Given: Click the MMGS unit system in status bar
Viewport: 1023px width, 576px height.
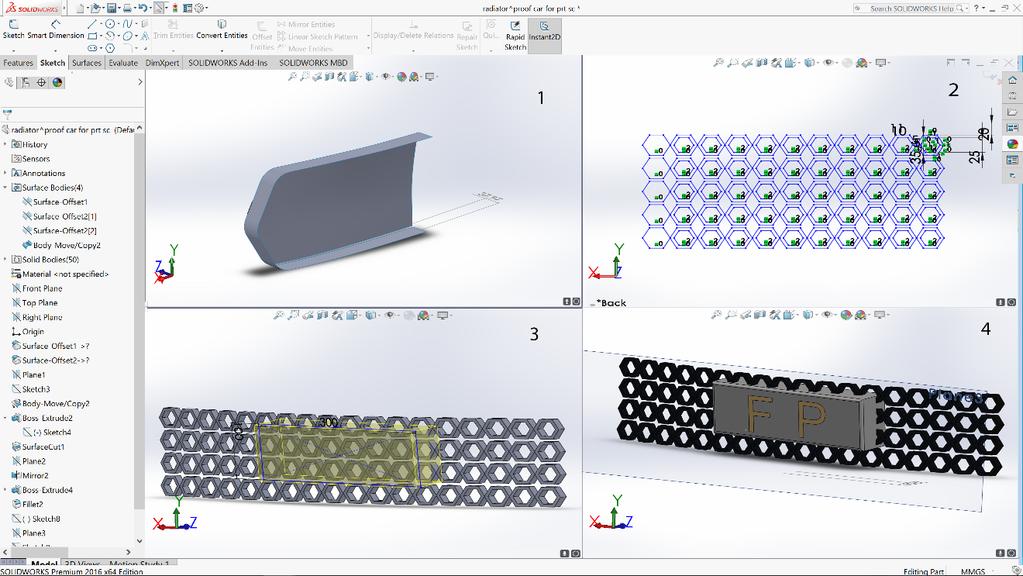Looking at the screenshot, I should (x=973, y=571).
